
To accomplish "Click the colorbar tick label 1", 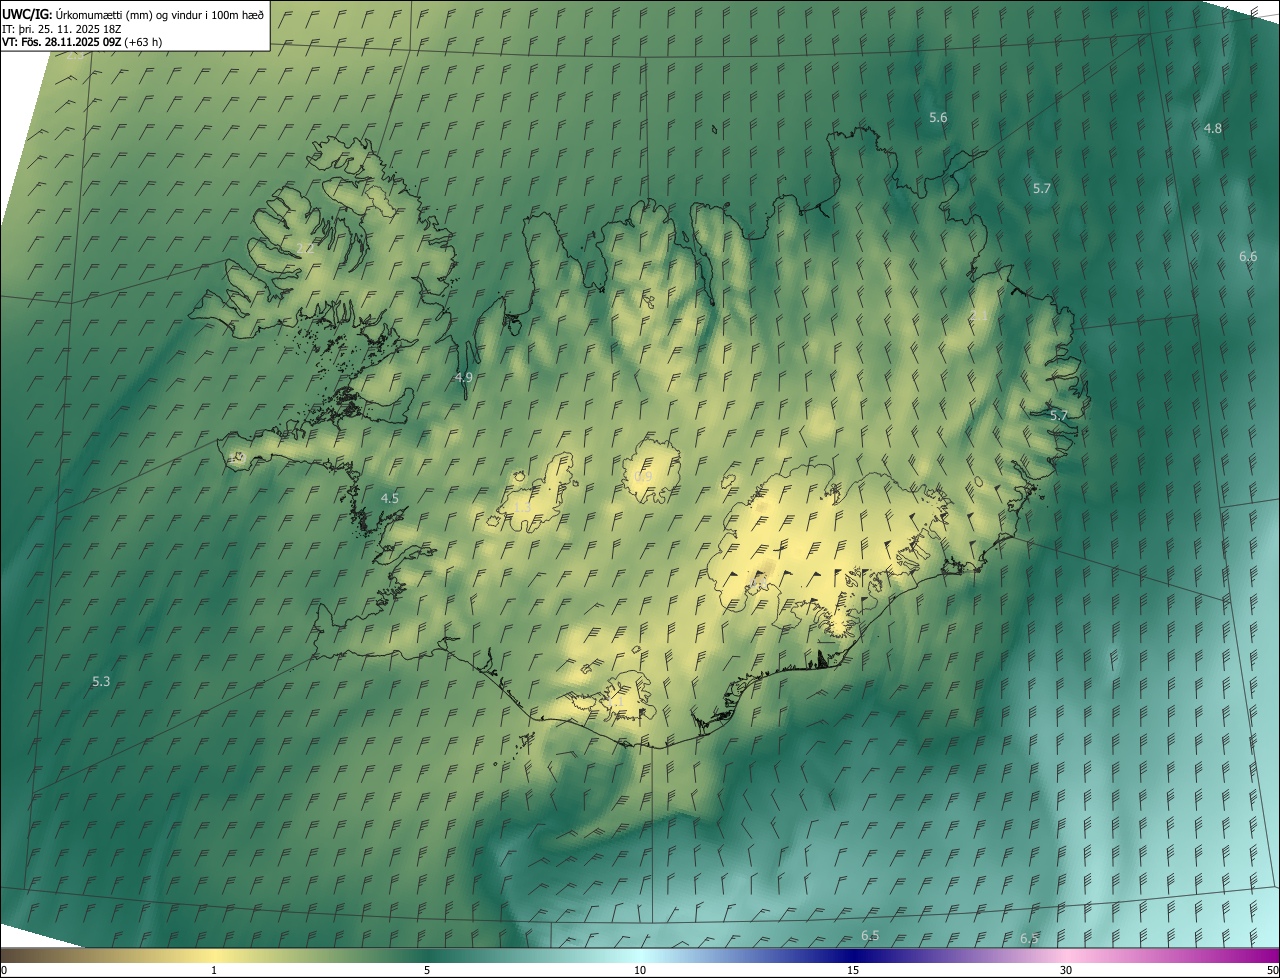I will (214, 970).
